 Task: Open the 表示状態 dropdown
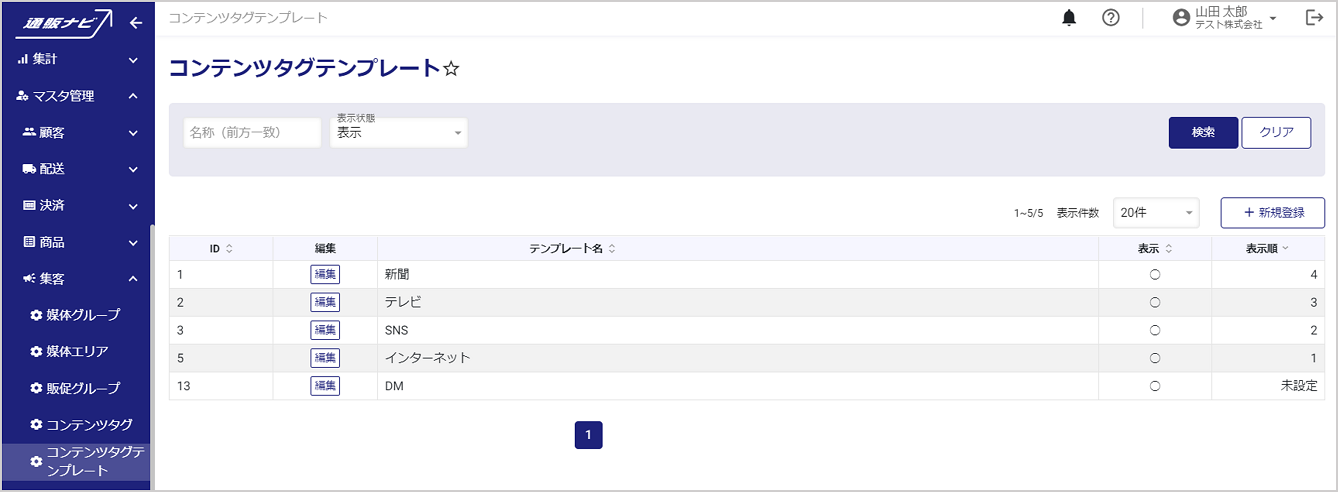[x=398, y=133]
